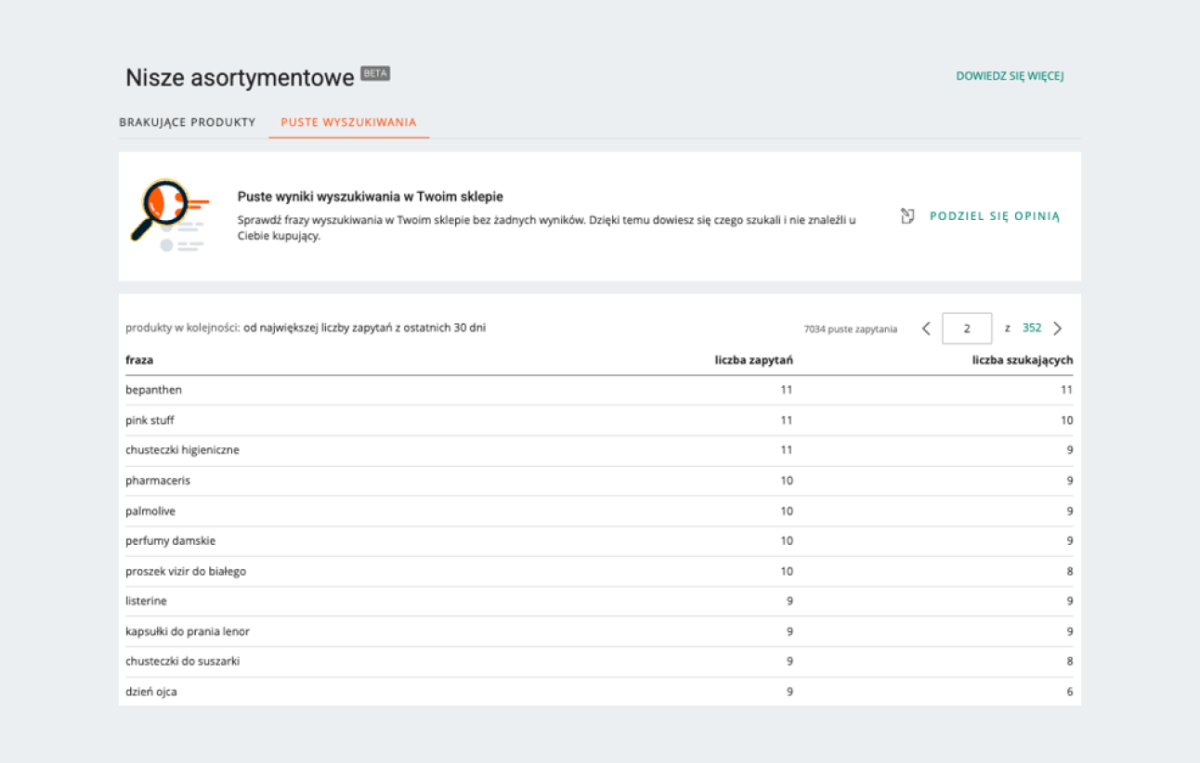Select the pink stuff phrase row
Viewport: 1200px width, 763px height.
150,420
